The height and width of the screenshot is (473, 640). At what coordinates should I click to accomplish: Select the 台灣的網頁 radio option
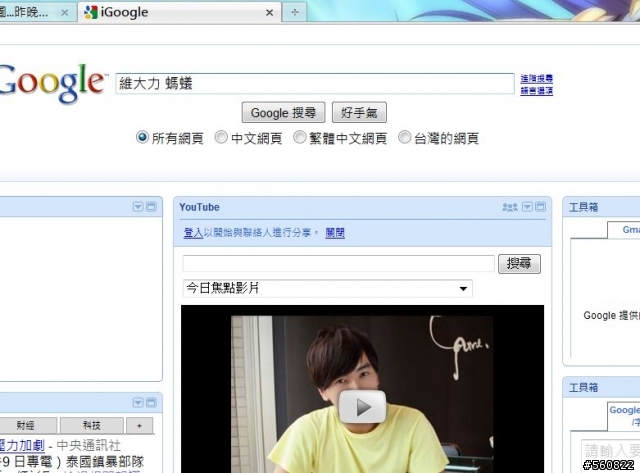click(404, 138)
